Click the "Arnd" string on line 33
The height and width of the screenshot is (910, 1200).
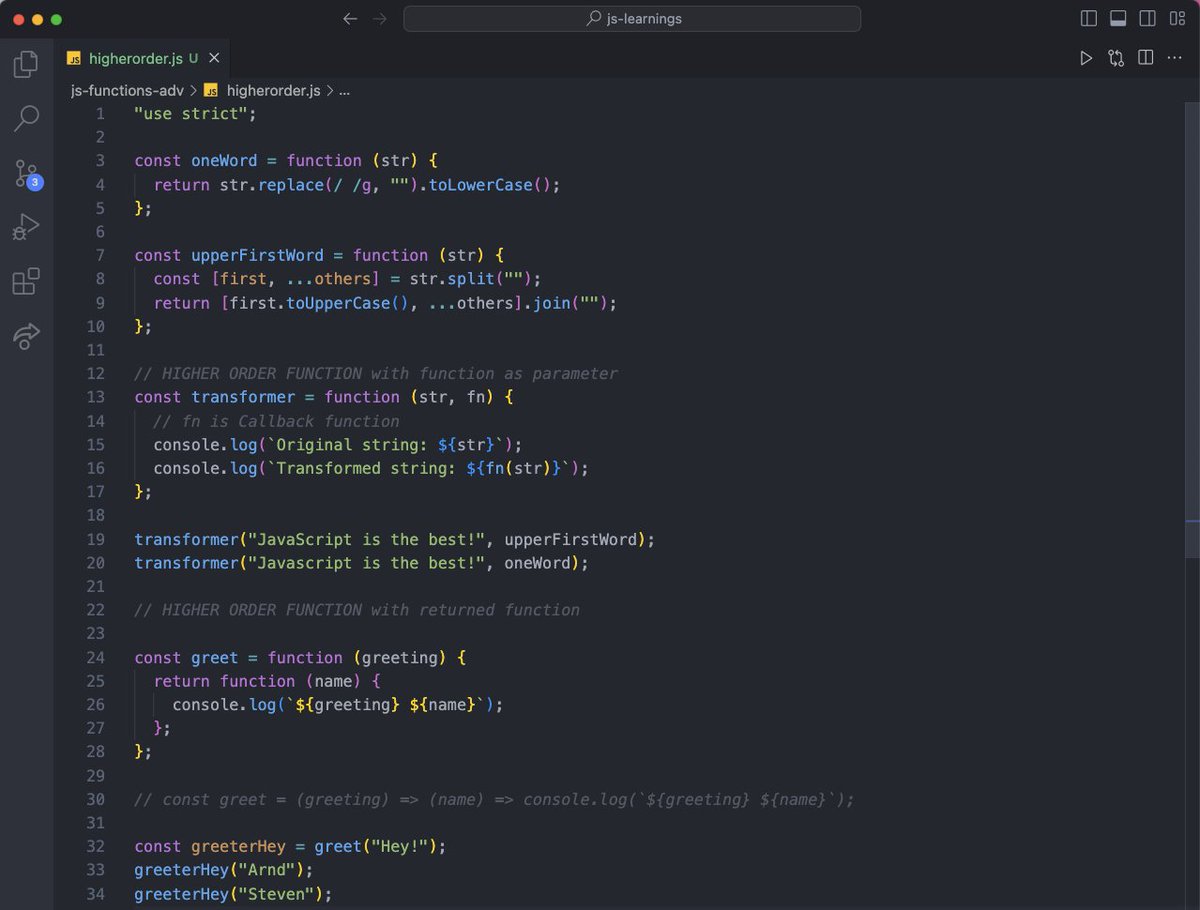(267, 871)
